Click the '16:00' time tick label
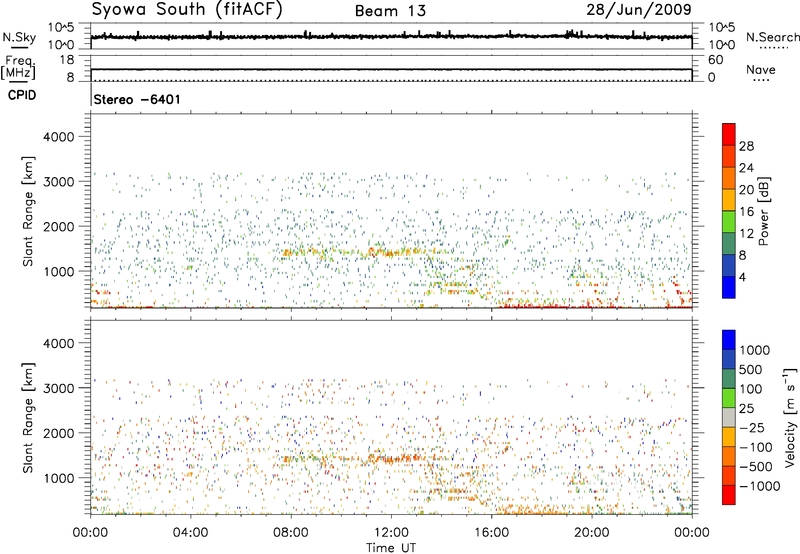The height and width of the screenshot is (554, 800). [x=491, y=533]
